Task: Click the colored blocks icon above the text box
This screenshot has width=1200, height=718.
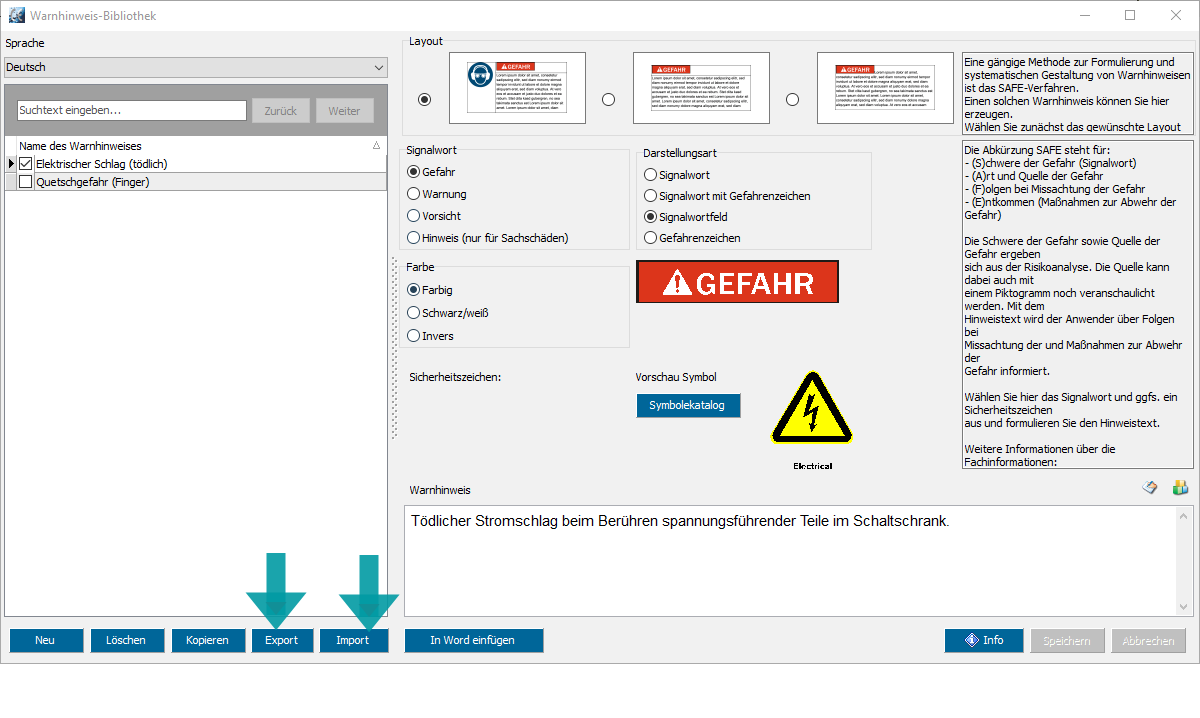Action: pyautogui.click(x=1180, y=488)
